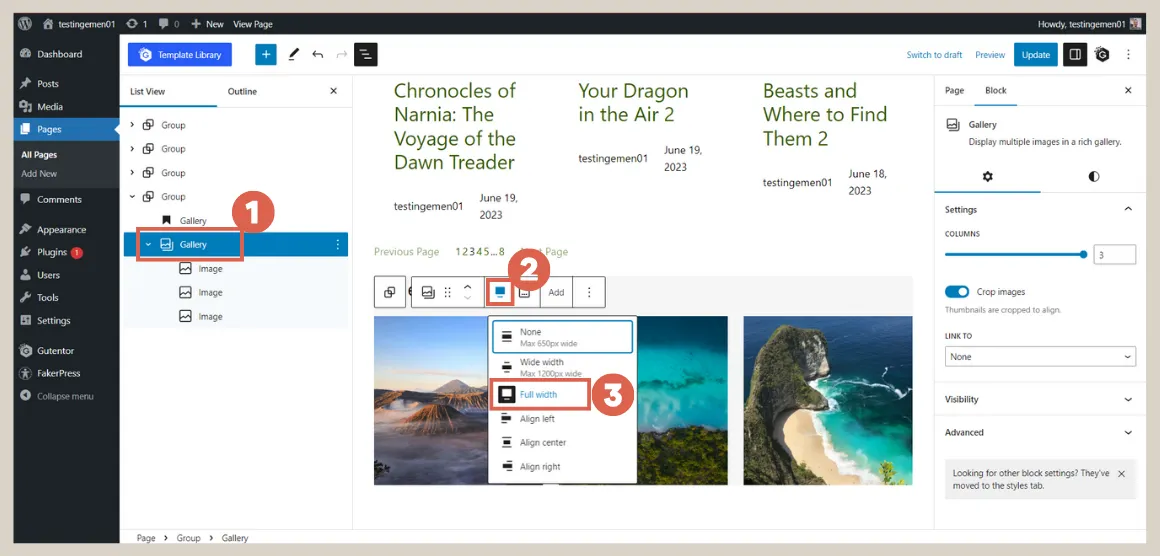Collapse the selected Gallery tree row

click(148, 245)
